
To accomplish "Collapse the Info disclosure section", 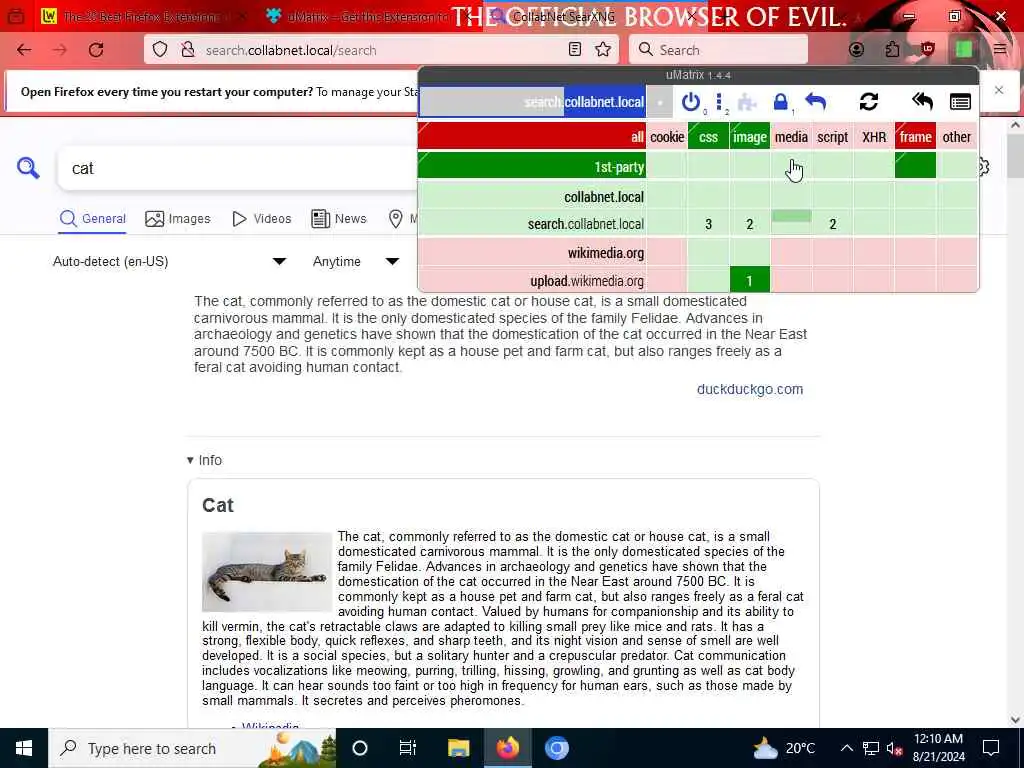I will [x=204, y=460].
